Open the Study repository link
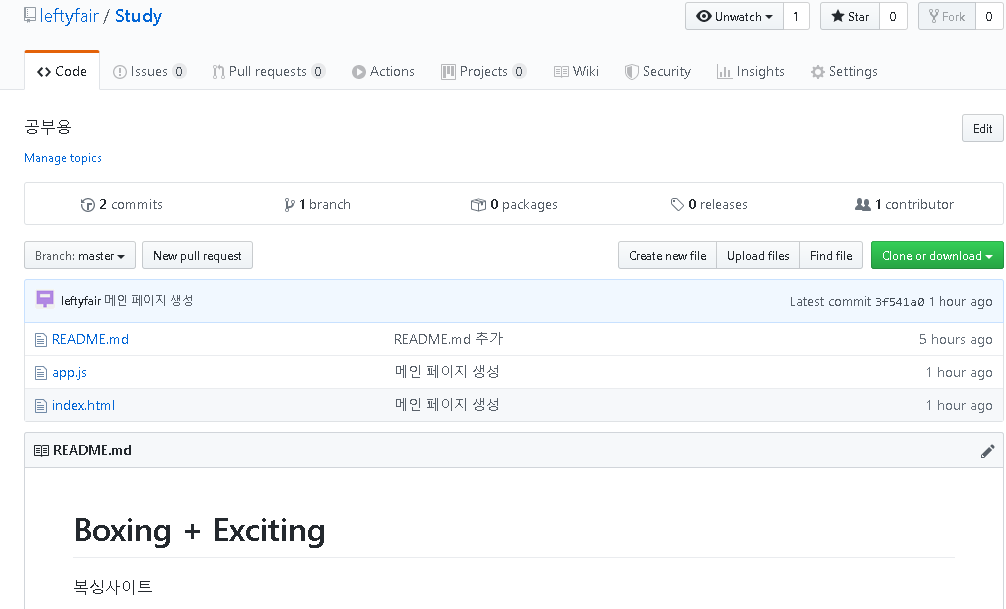The image size is (1006, 609). [x=138, y=16]
